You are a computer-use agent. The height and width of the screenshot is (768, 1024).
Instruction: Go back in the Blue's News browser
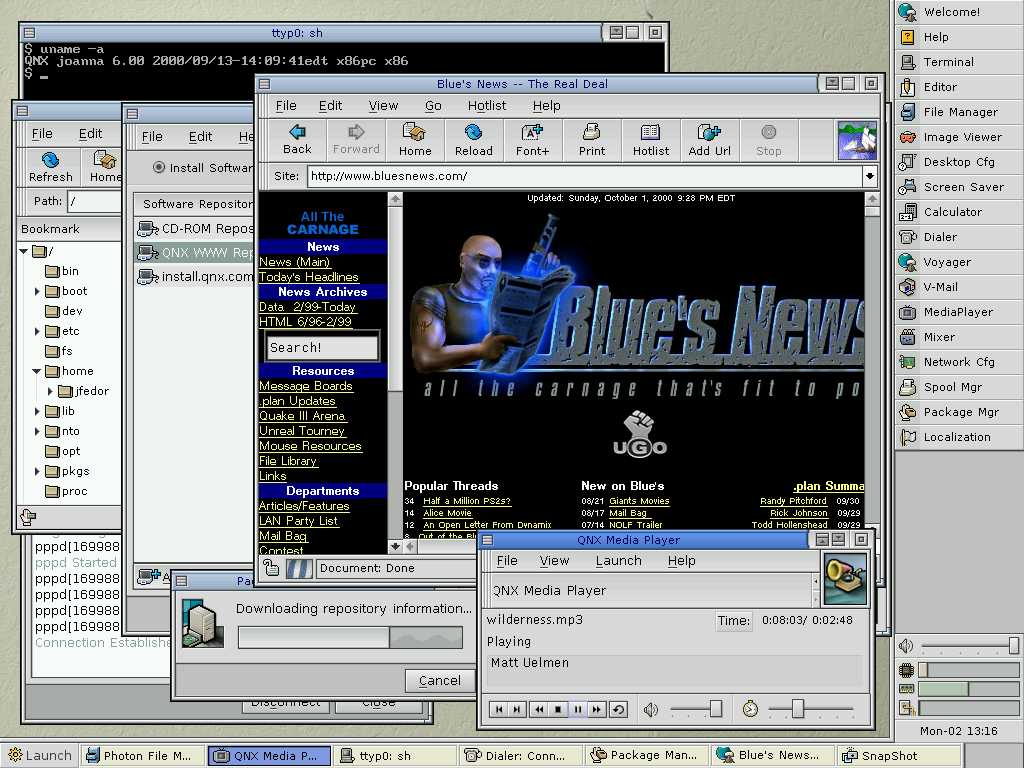297,140
